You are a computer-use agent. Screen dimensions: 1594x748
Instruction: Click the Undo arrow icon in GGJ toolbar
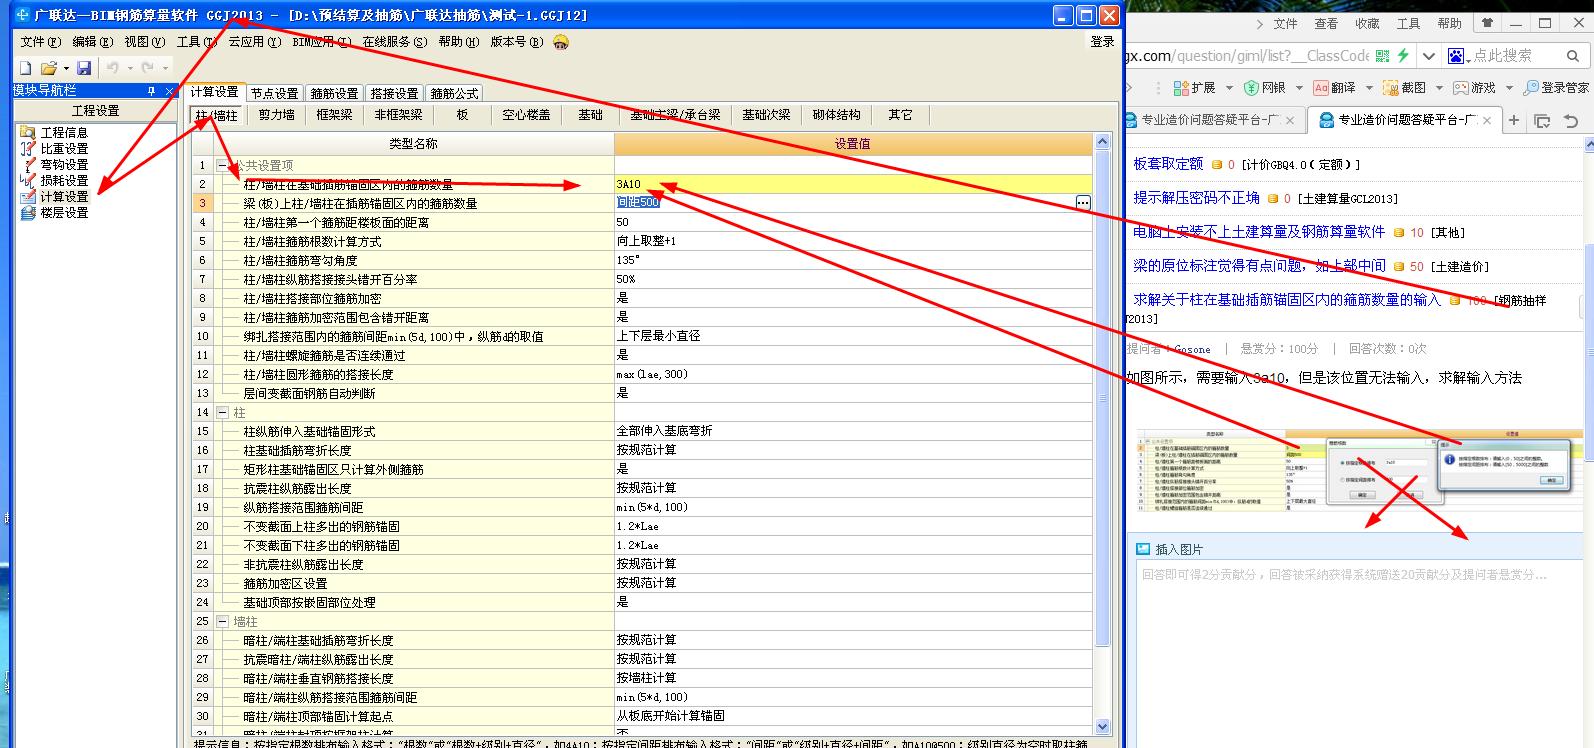112,68
